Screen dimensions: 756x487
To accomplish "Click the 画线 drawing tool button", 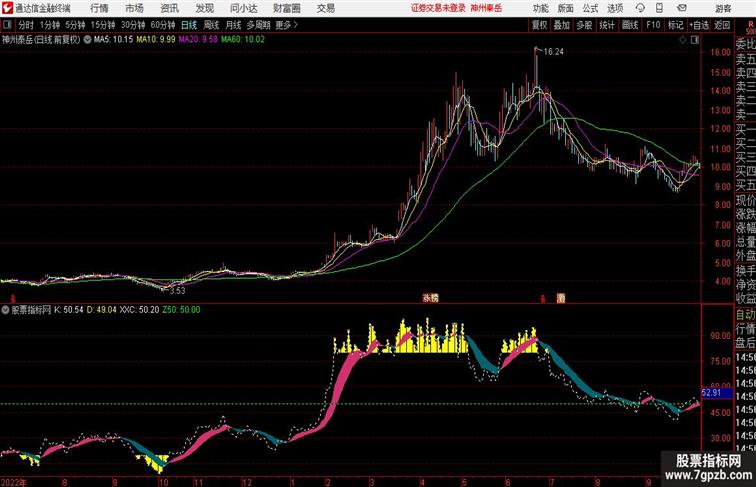I will (x=630, y=25).
